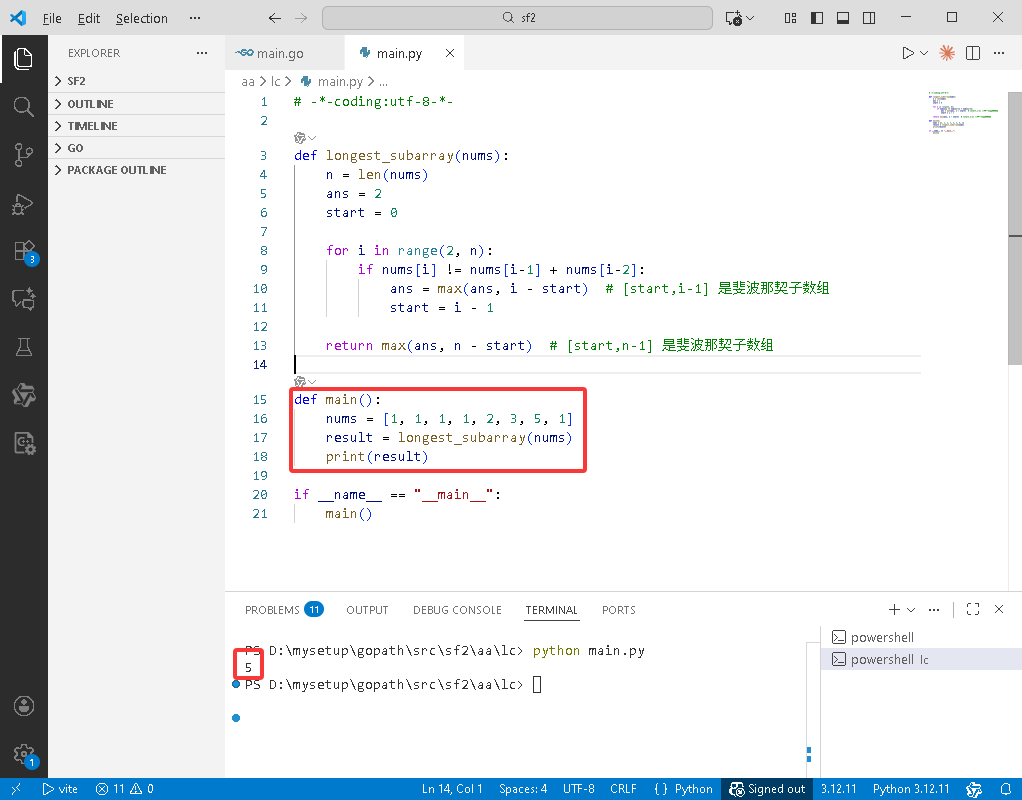Click the vite status bar button

pos(60,789)
